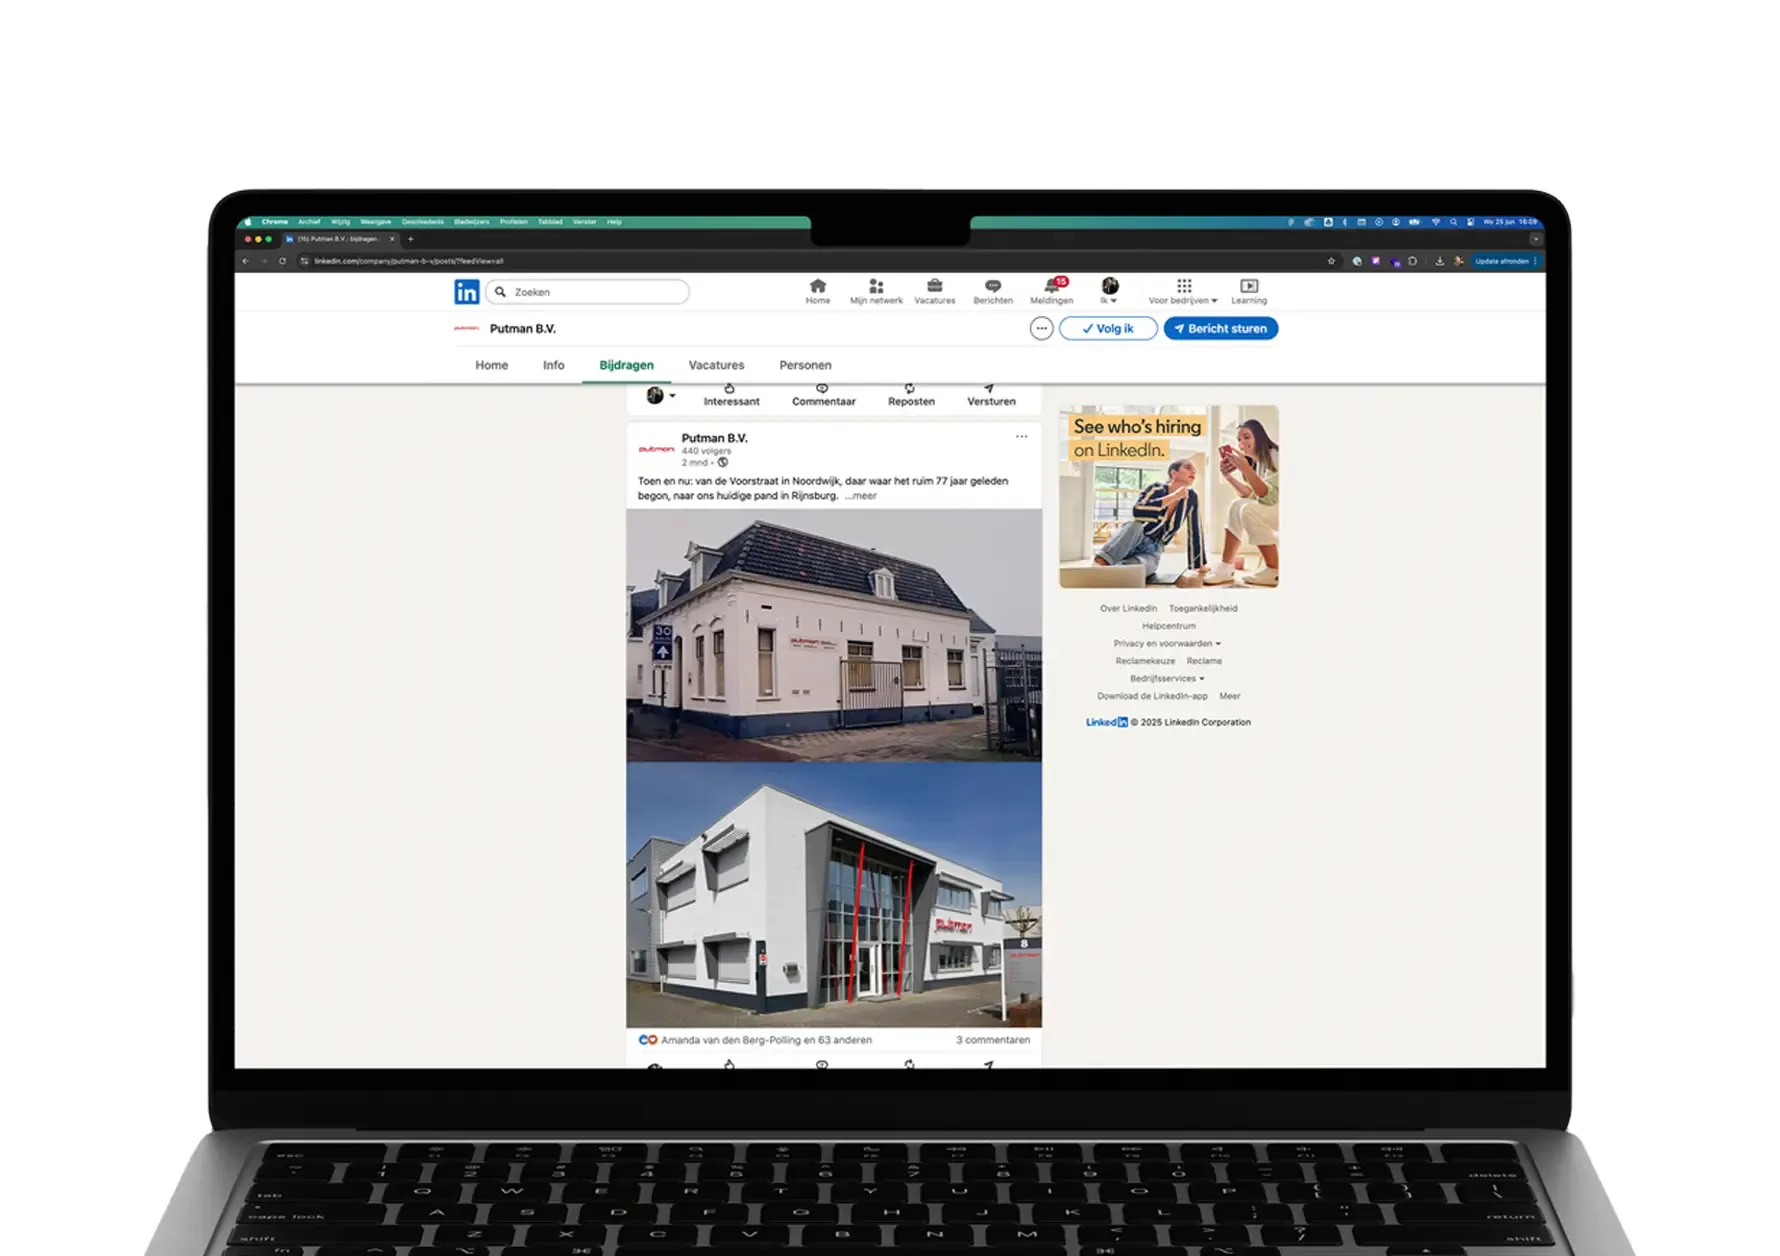Switch to the Personen tab
Viewport: 1780px width, 1256px height.
coord(805,365)
